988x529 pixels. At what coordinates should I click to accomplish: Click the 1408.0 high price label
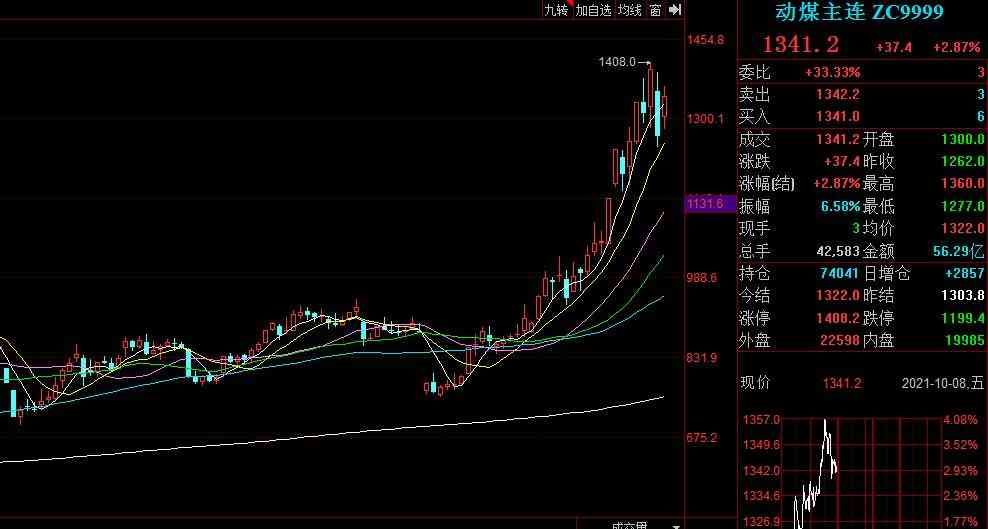(616, 62)
